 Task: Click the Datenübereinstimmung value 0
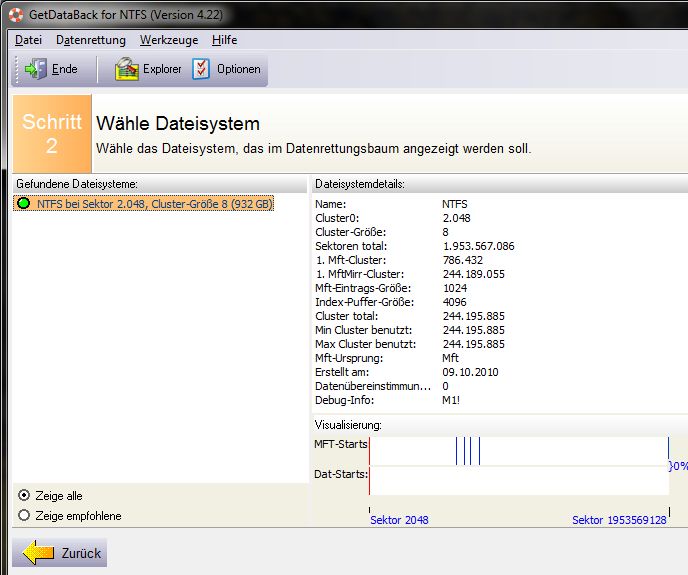pos(445,386)
